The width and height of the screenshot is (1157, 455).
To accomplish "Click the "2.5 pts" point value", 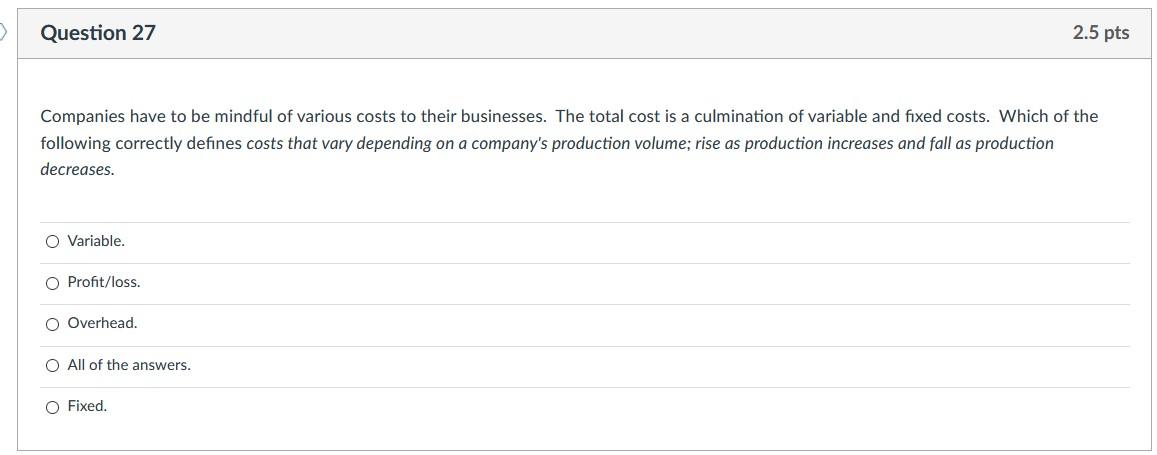I will (1100, 33).
